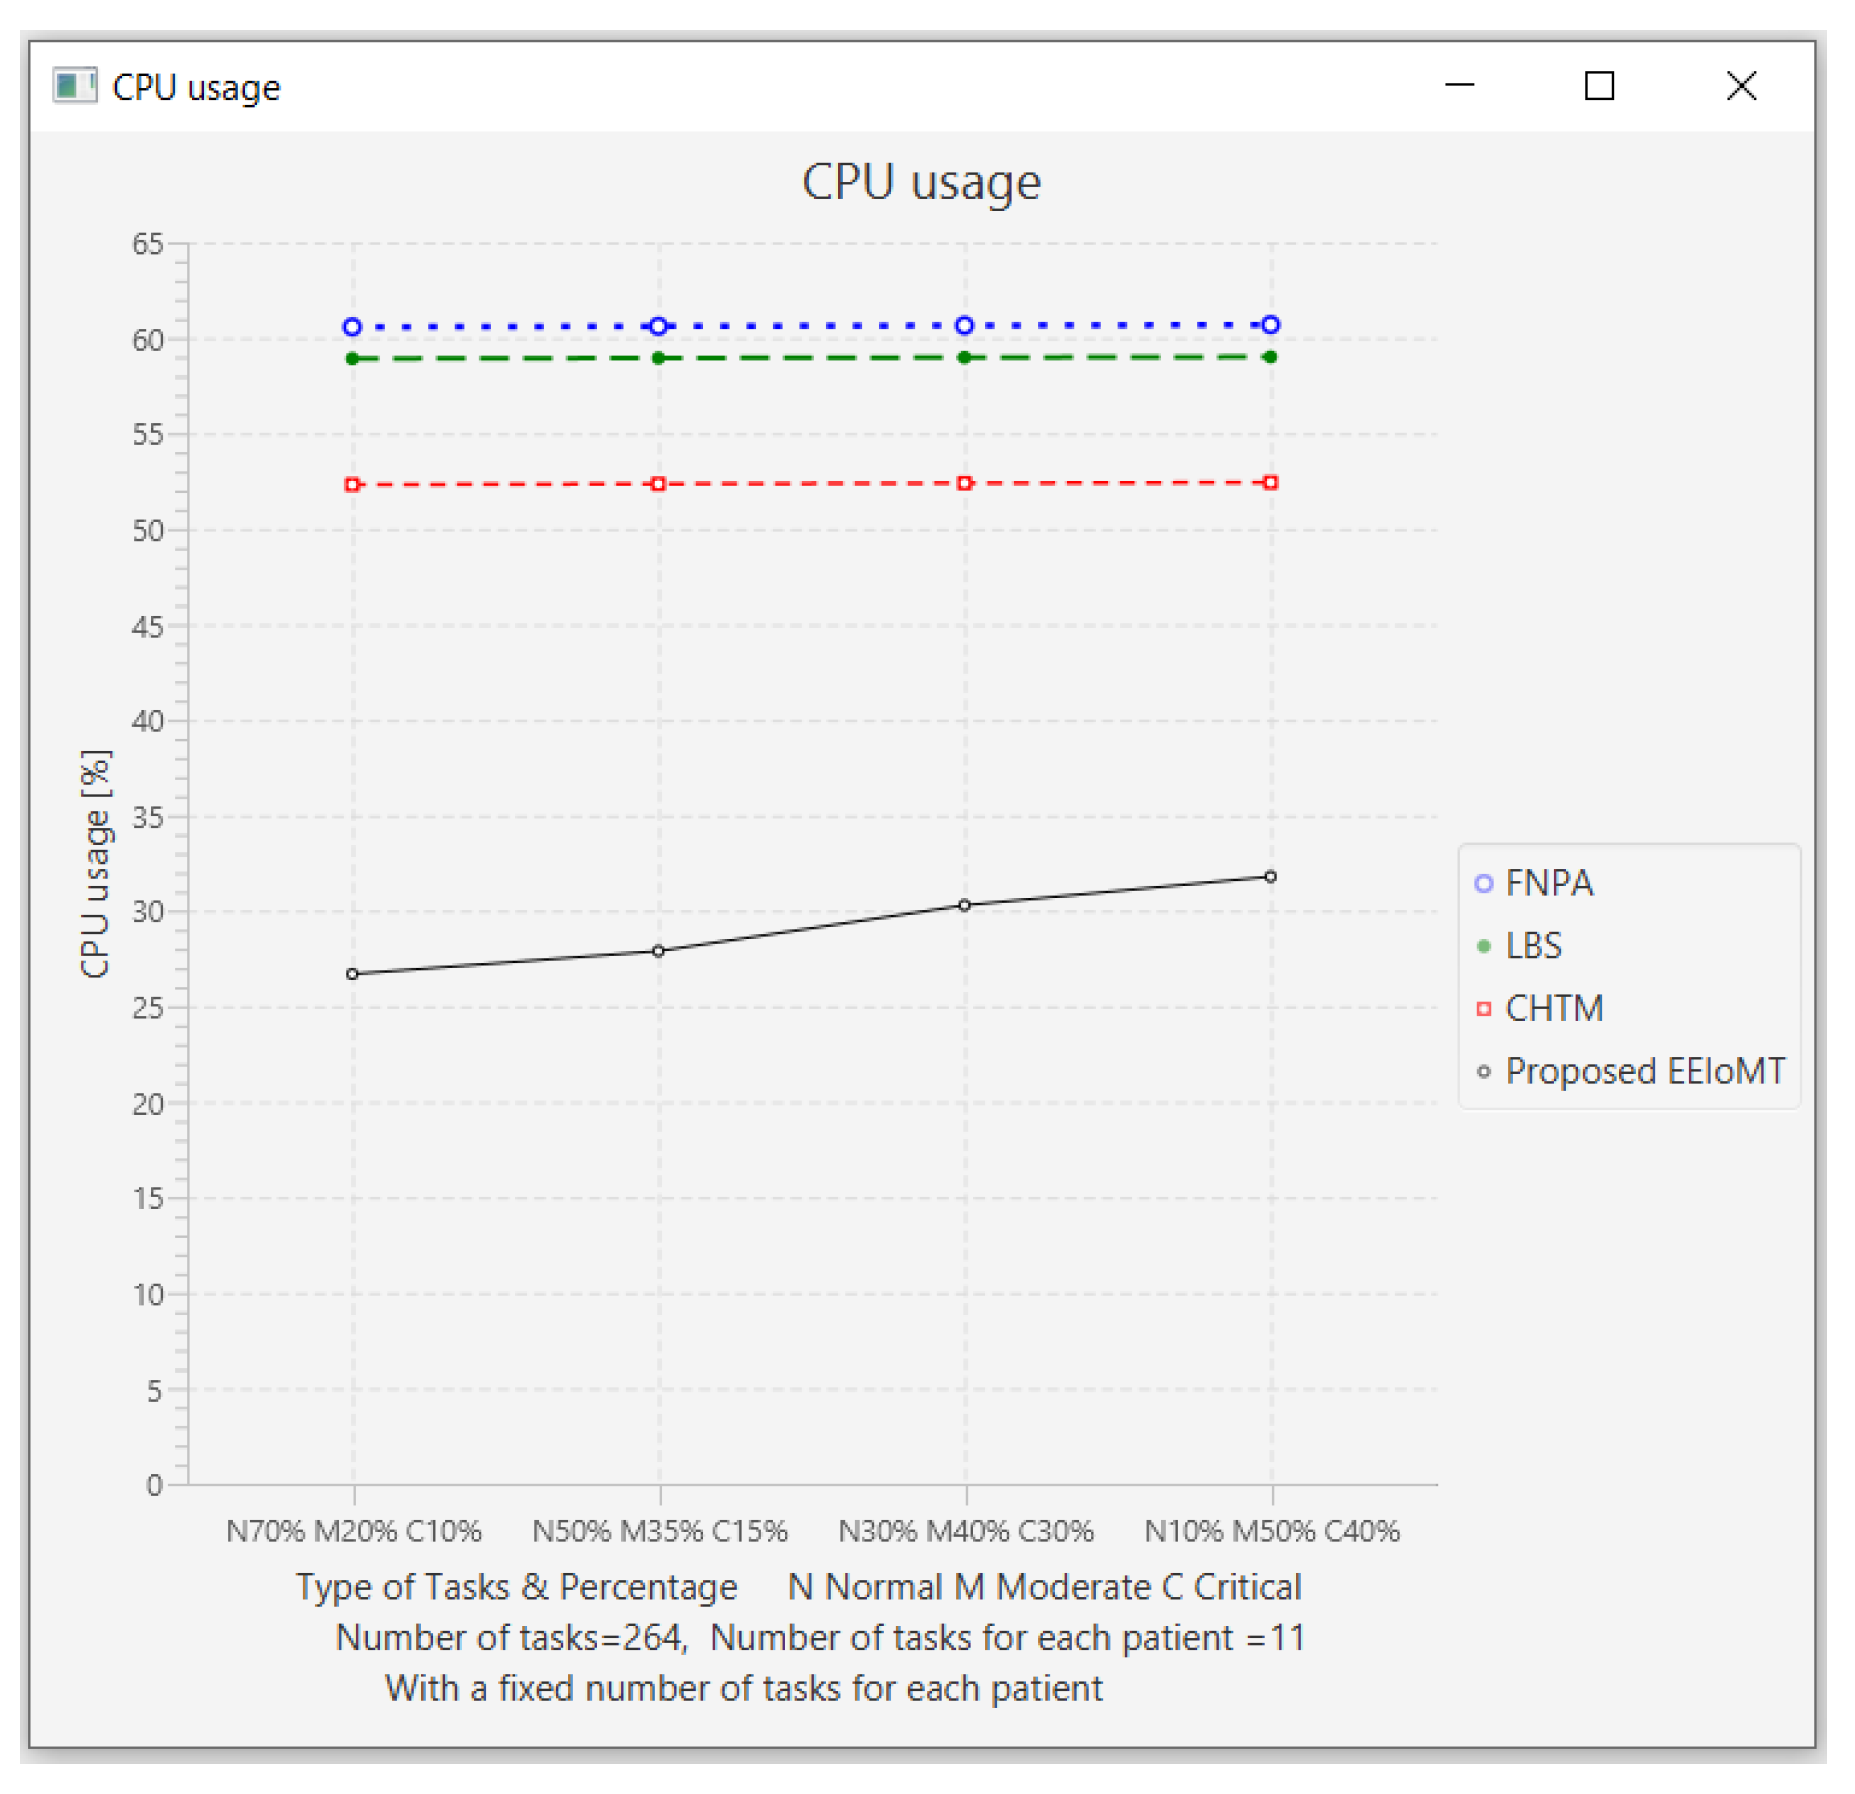Screen dimensions: 1855x1794
Task: Click the EEIoMT data point at N10% M50% C40%
Action: [1270, 877]
